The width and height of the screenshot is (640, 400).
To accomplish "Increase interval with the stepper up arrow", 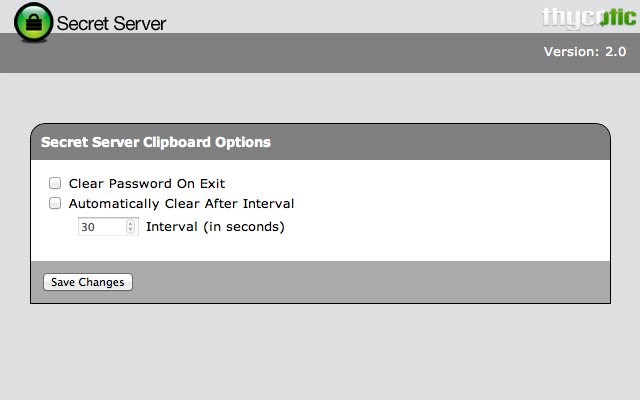I will point(131,223).
